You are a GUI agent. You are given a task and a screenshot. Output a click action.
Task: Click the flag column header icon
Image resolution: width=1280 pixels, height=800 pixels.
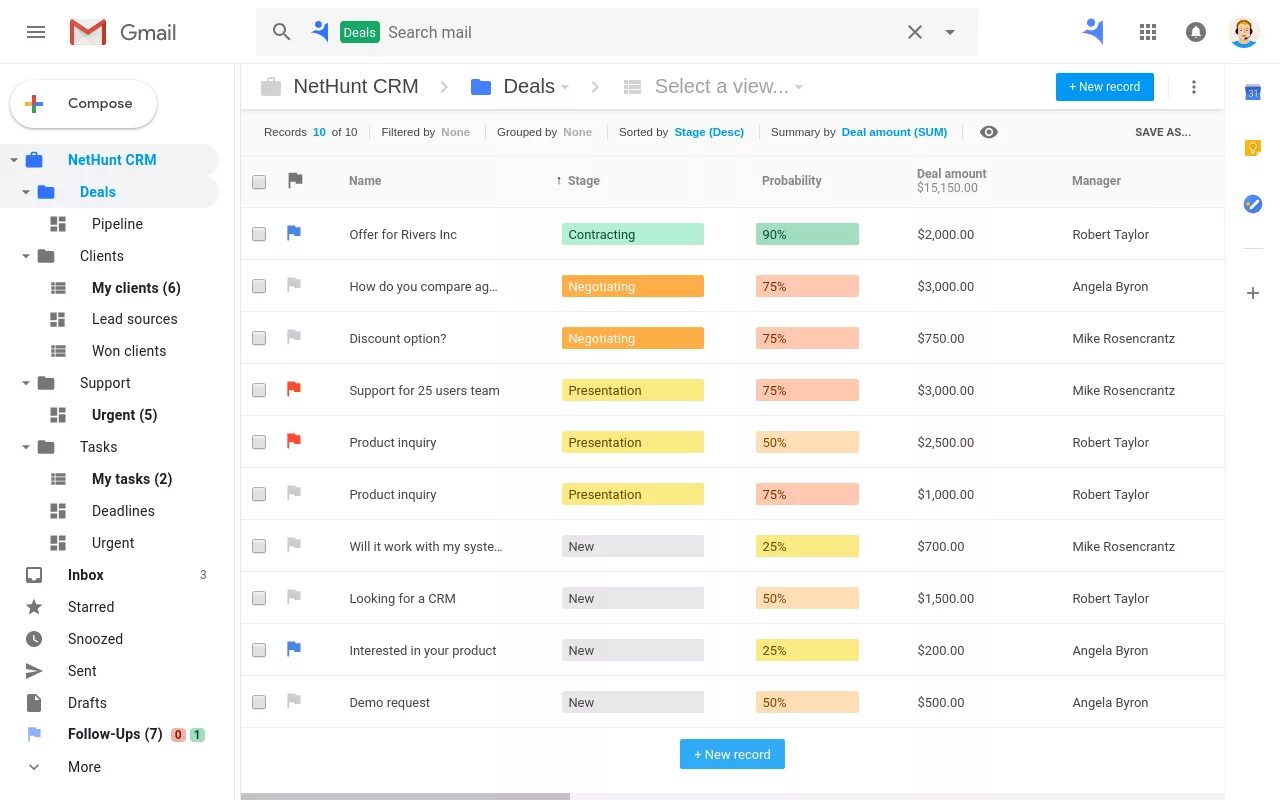294,180
